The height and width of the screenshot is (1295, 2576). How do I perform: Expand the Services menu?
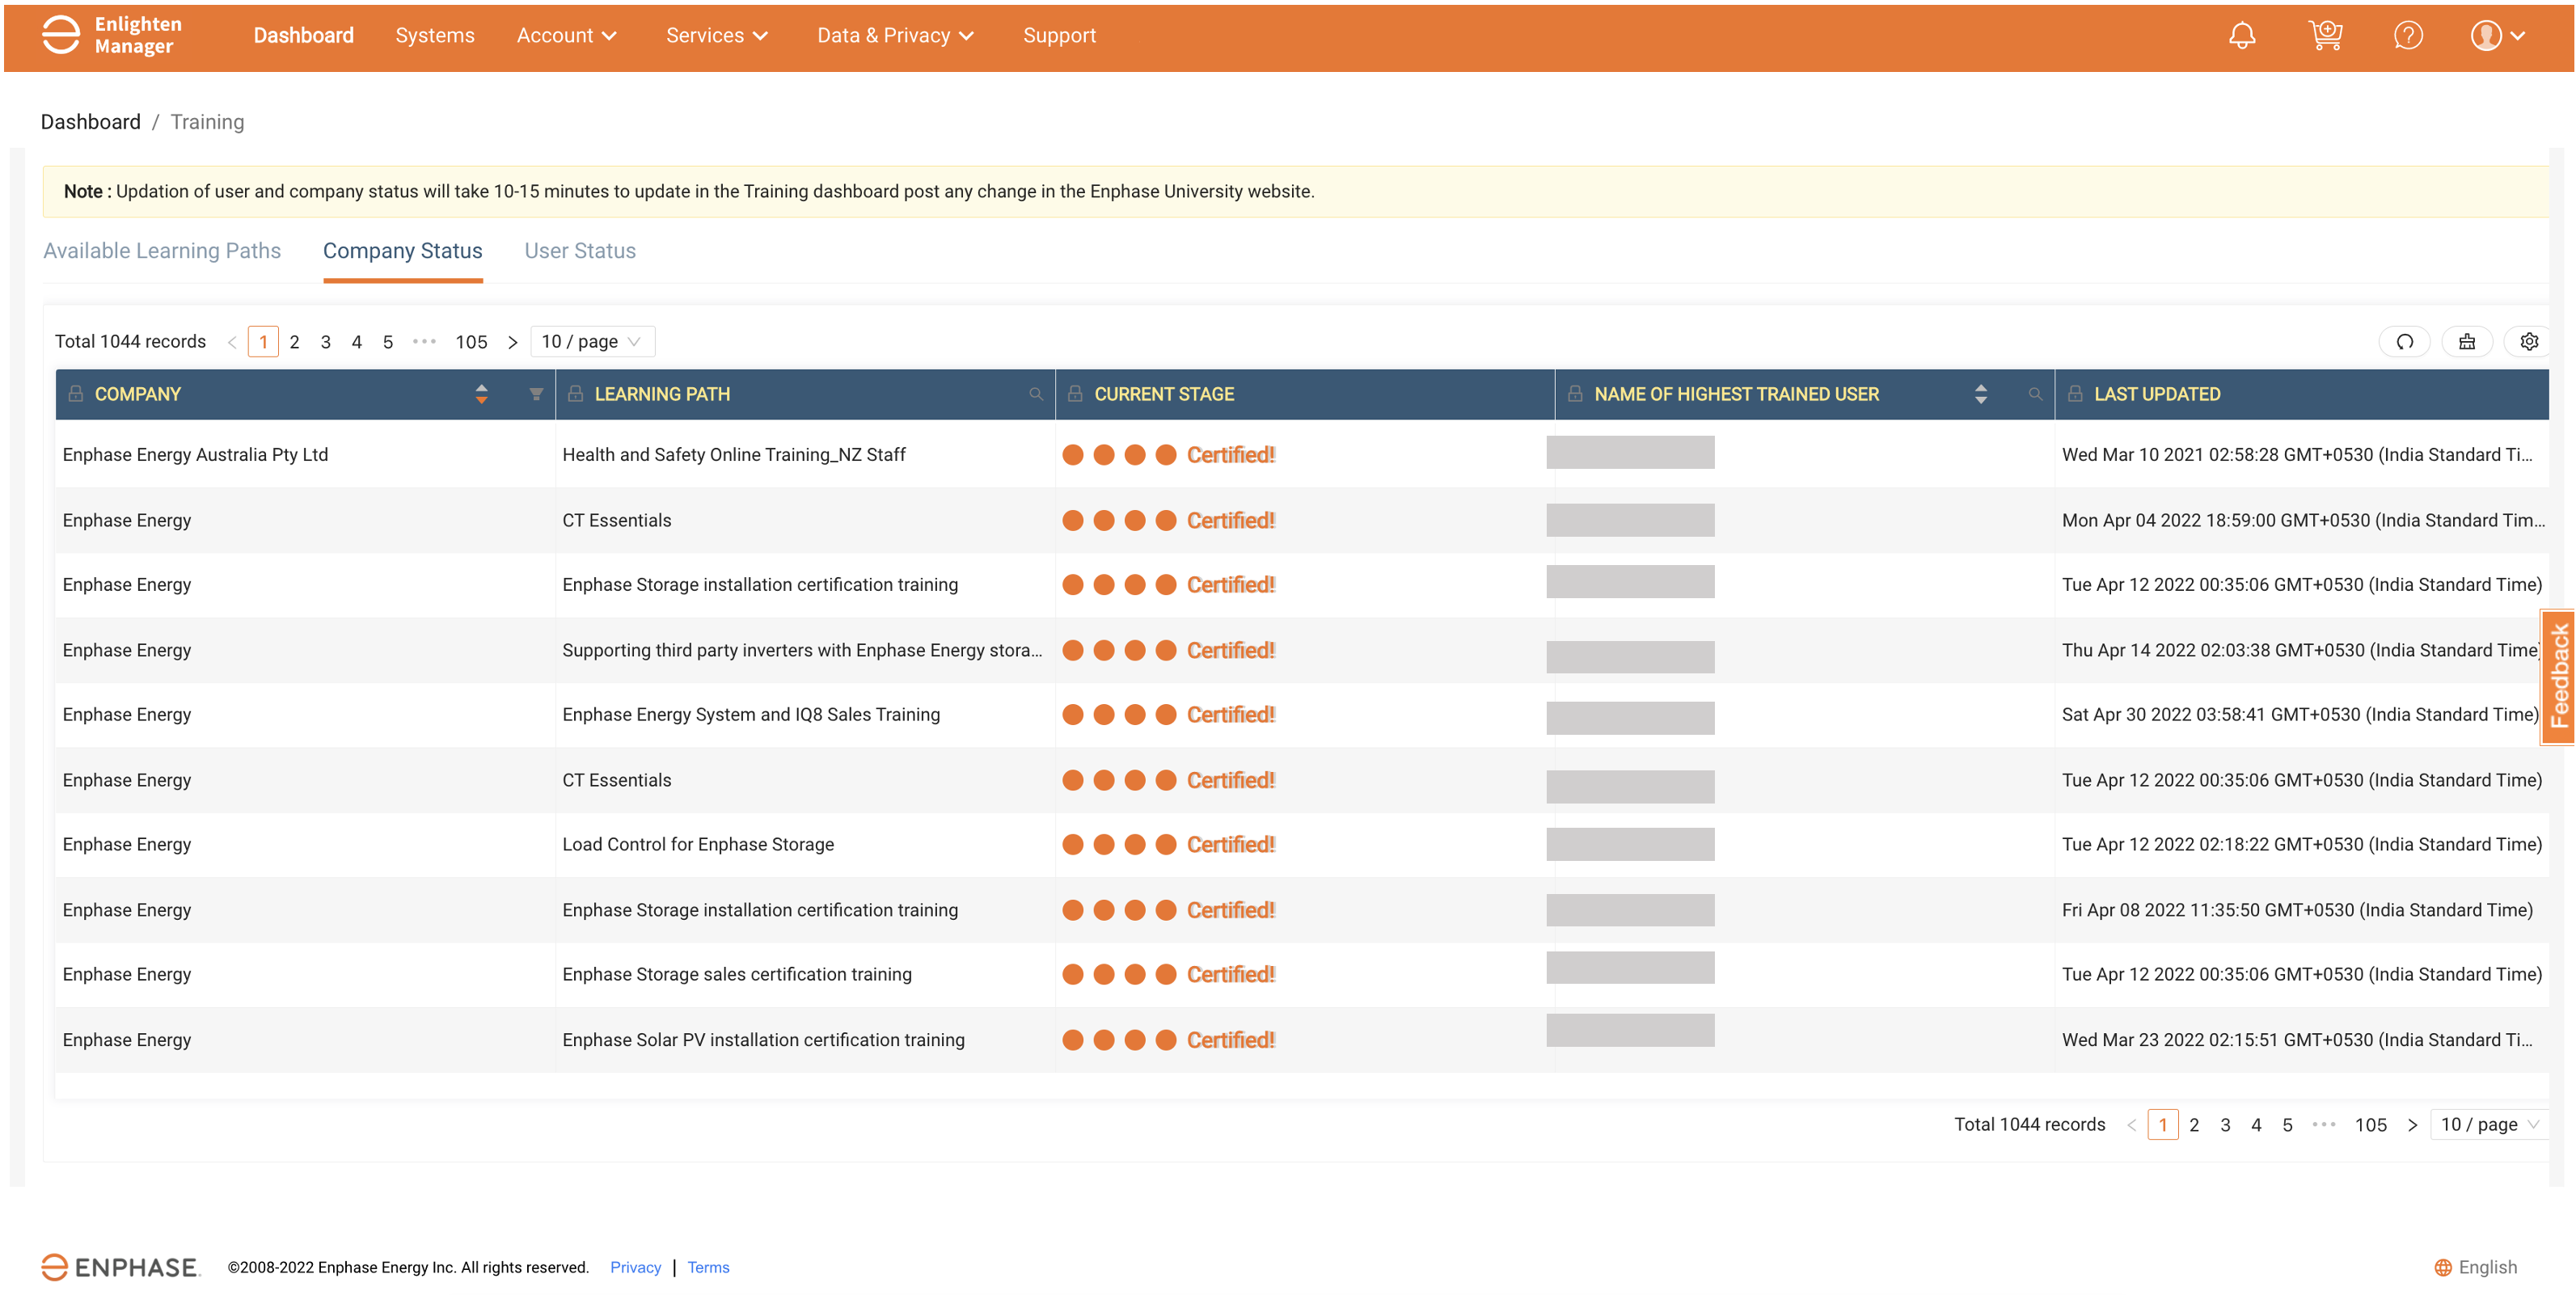point(717,36)
